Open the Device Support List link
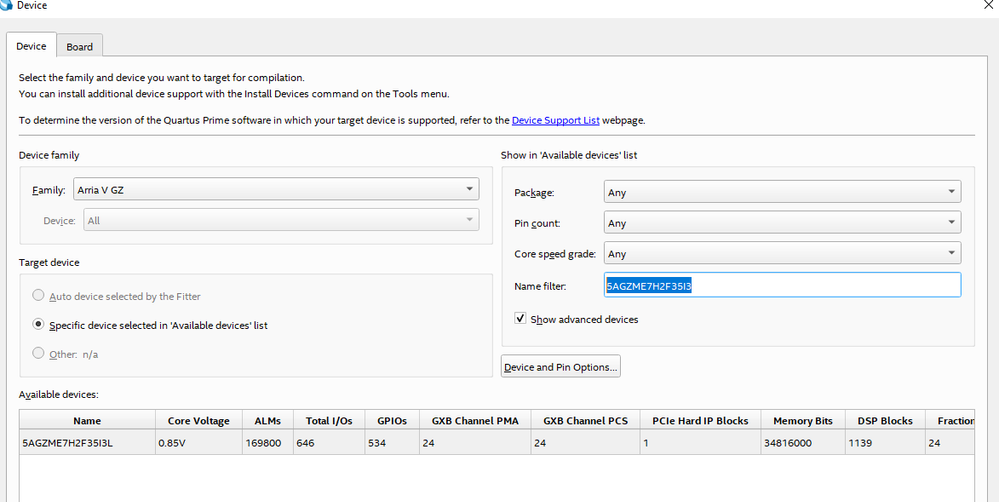This screenshot has width=999, height=502. pyautogui.click(x=555, y=120)
